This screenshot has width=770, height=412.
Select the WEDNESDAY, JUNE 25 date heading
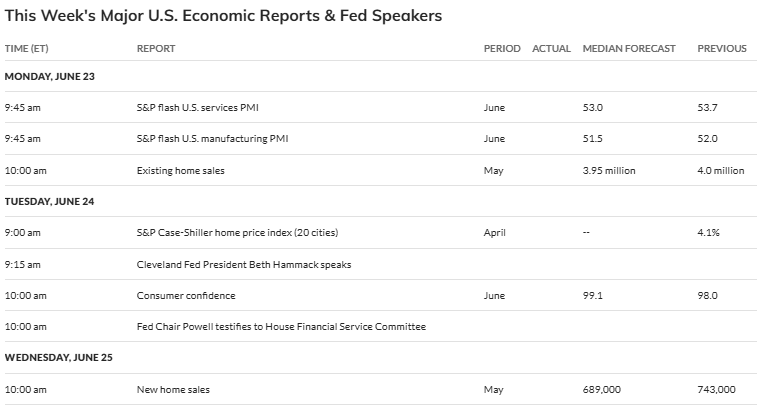coord(58,357)
